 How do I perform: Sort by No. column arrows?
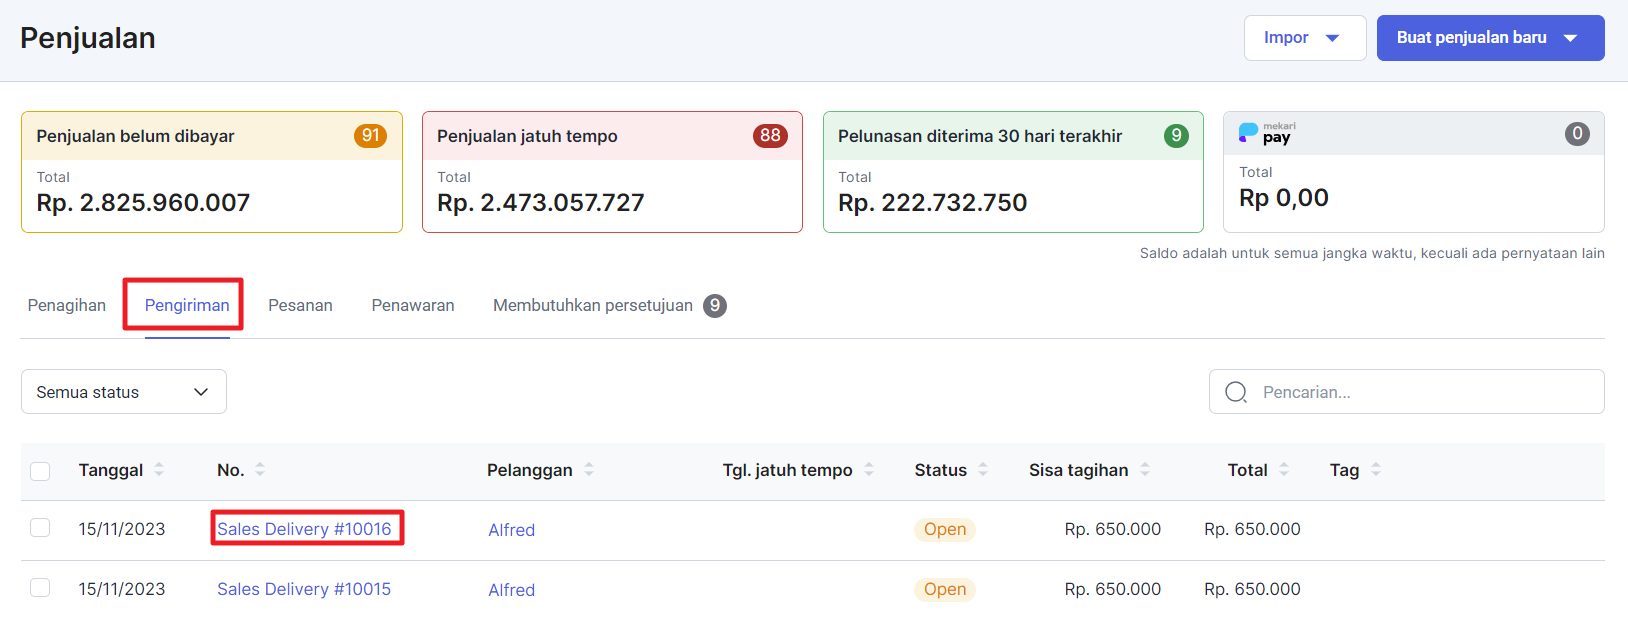tap(260, 470)
